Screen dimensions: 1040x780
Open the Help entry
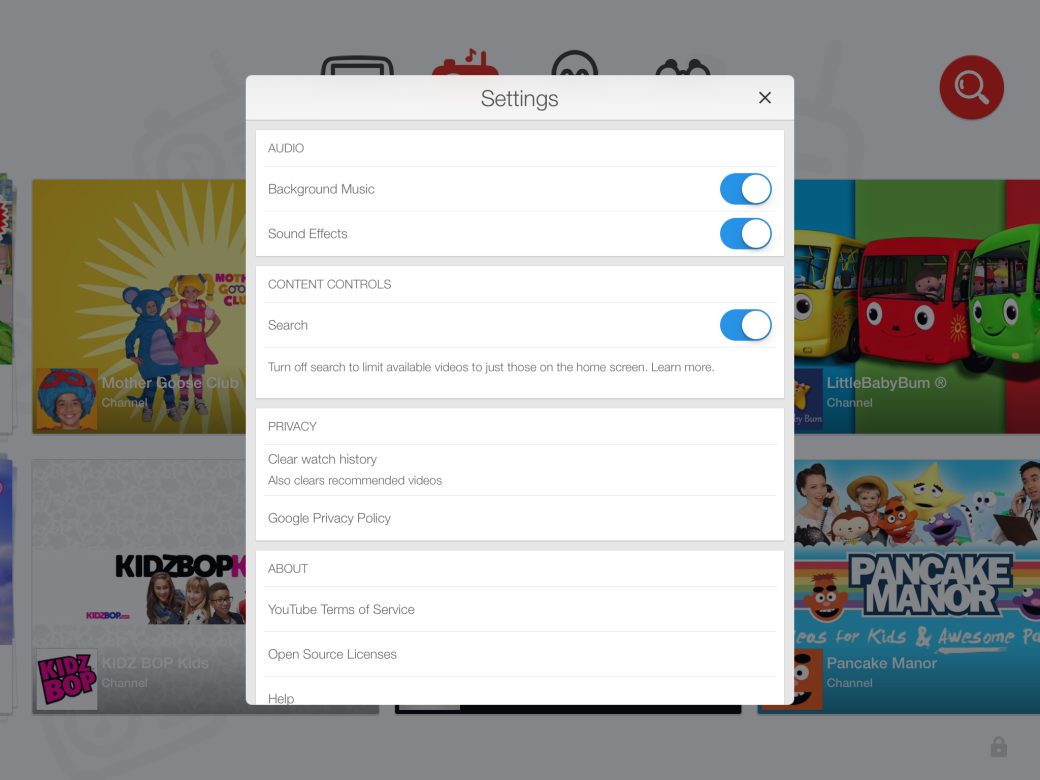coord(281,697)
